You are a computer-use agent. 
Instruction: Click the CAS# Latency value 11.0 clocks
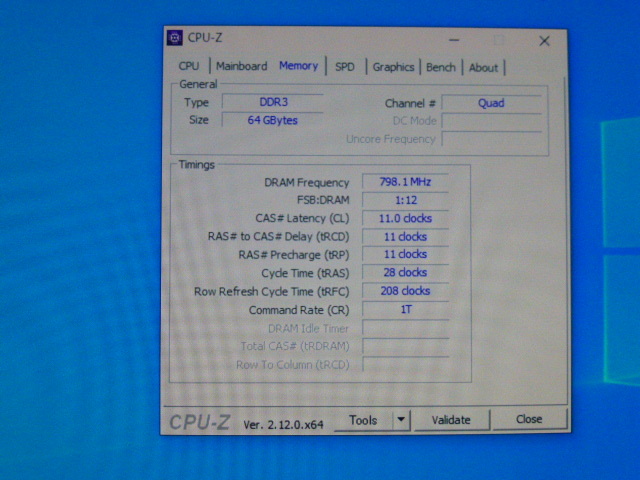[405, 218]
